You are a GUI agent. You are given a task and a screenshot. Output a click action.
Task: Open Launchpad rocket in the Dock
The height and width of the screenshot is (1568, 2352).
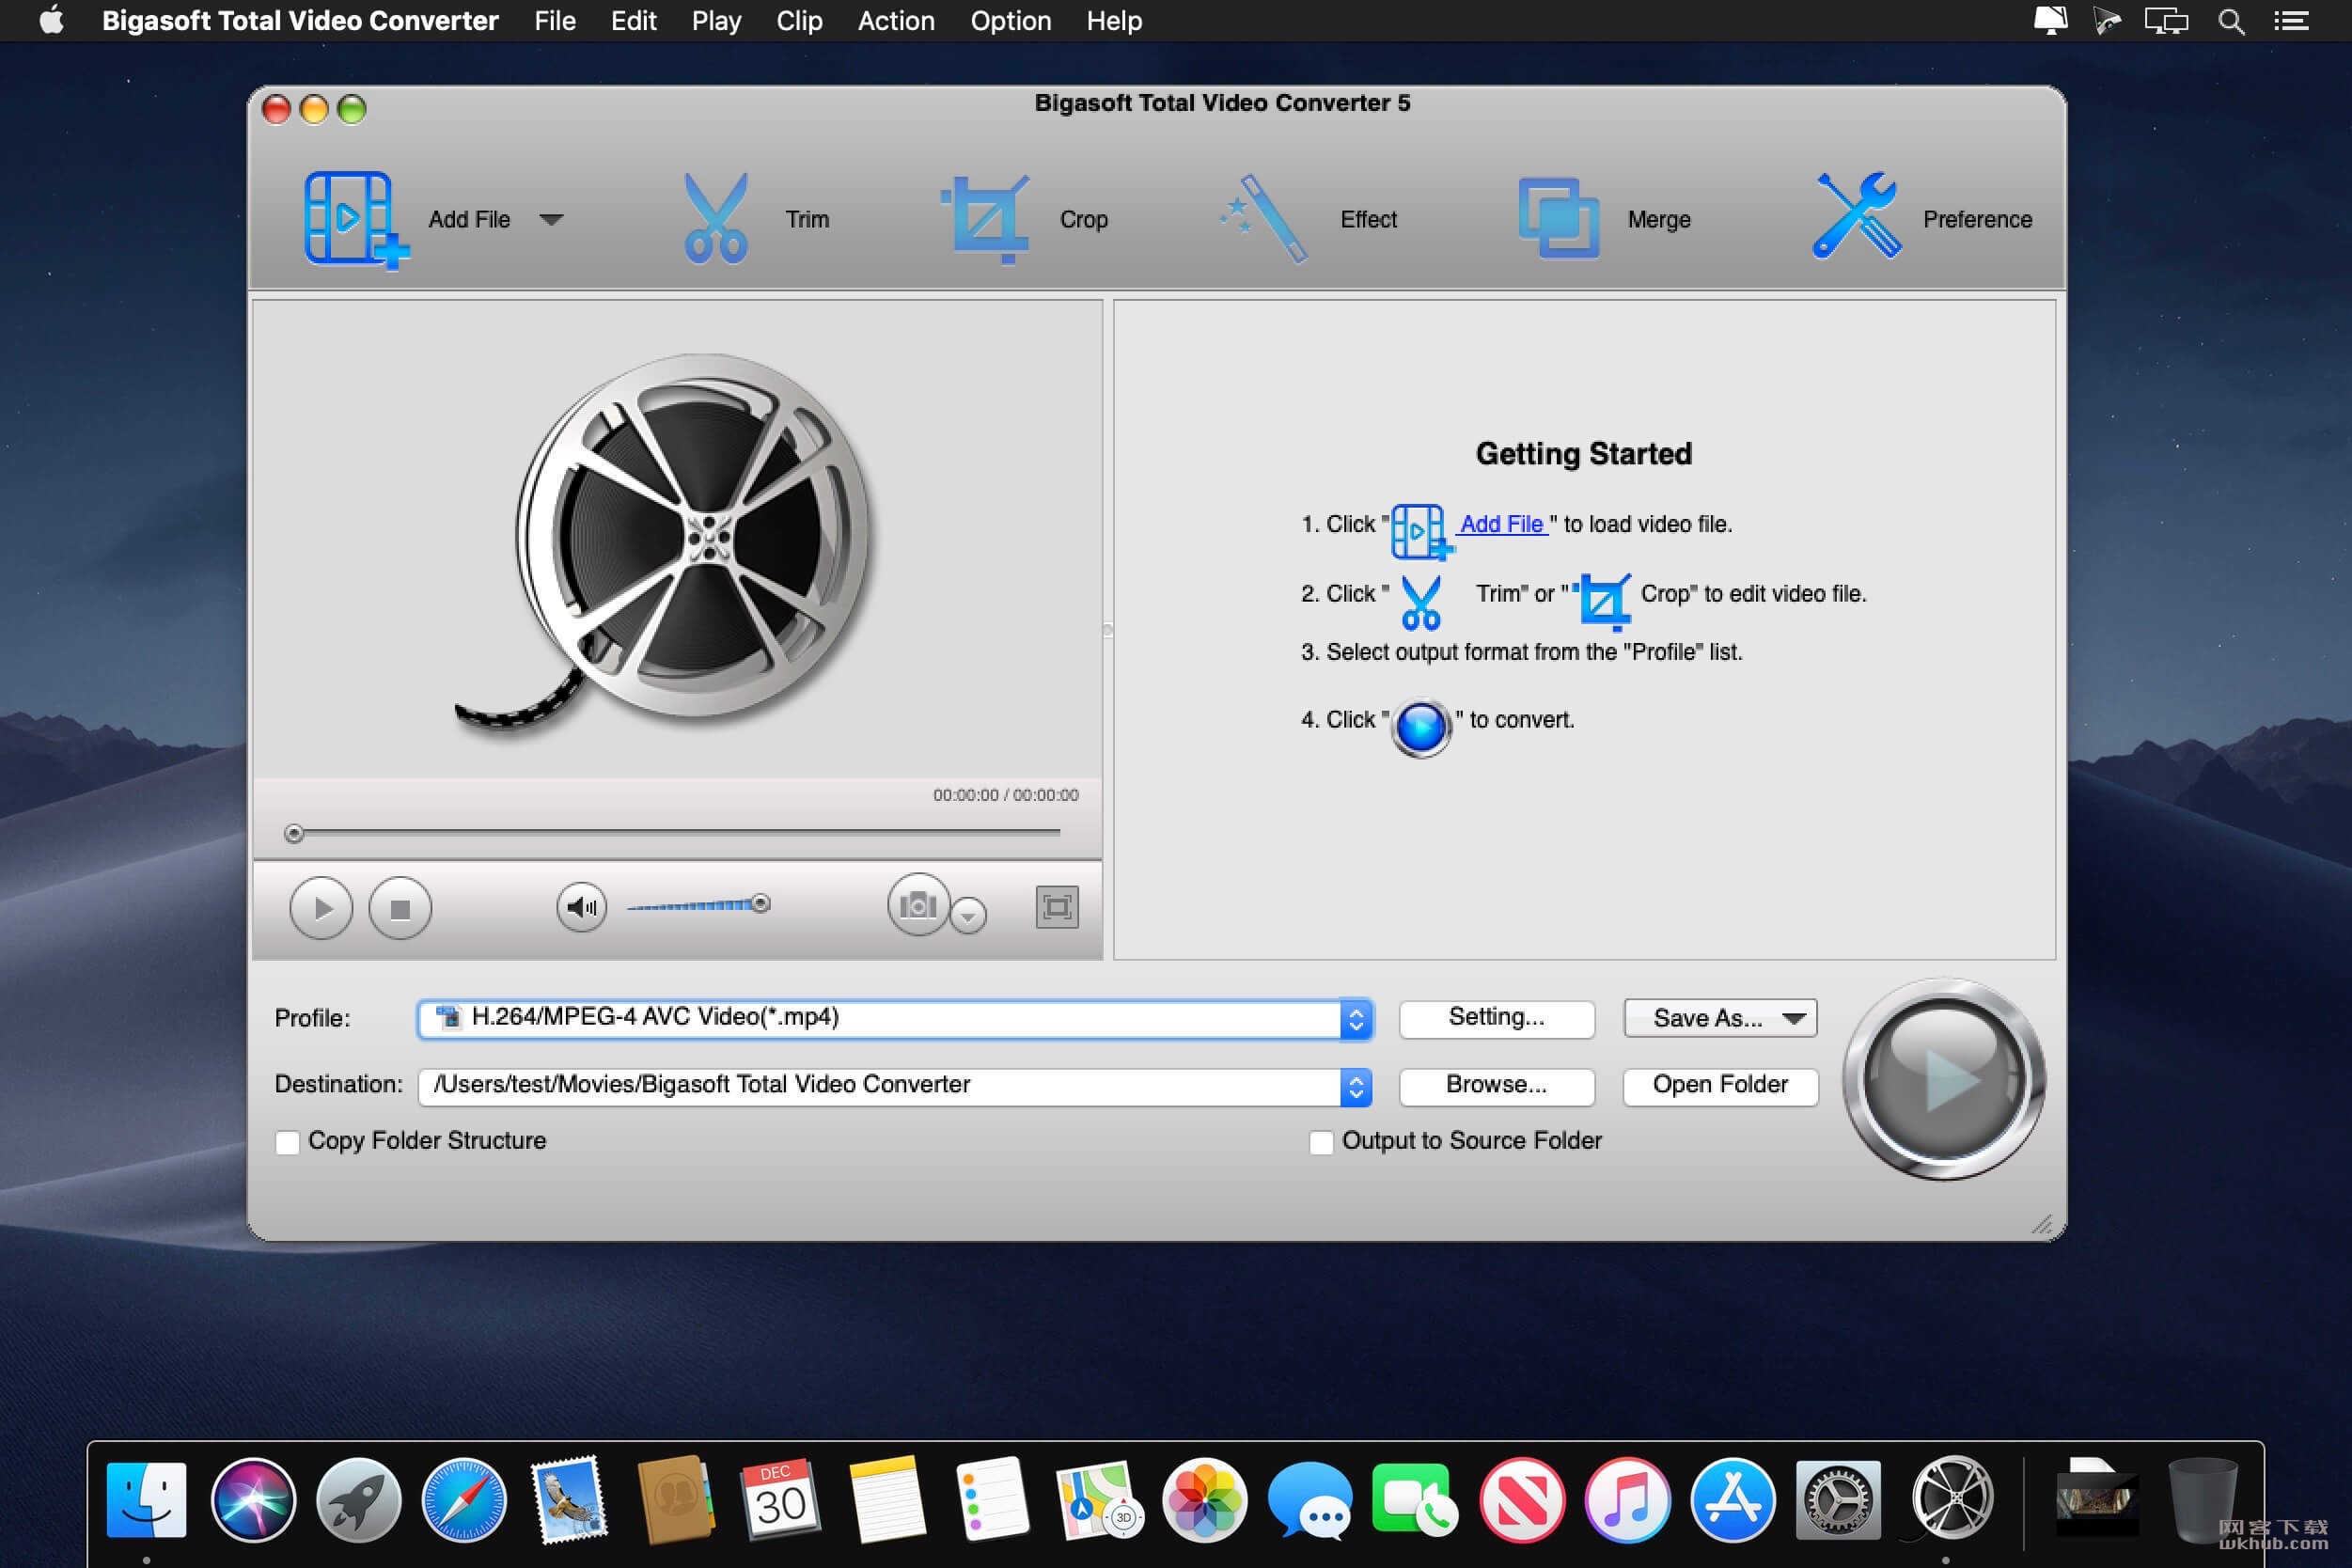pos(359,1500)
